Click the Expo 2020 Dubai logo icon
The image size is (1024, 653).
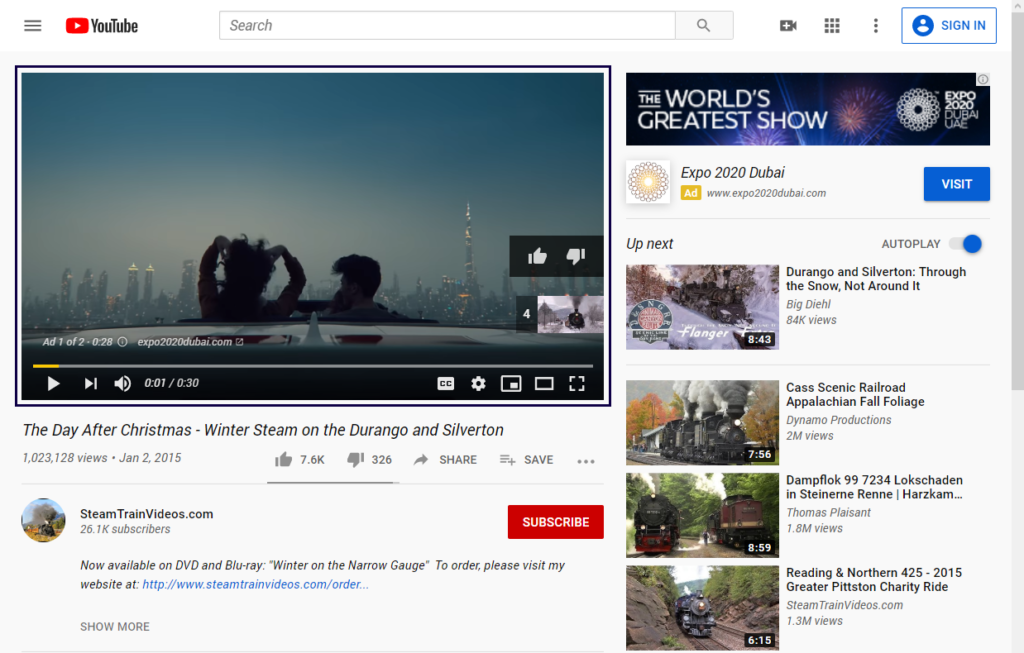(x=648, y=182)
